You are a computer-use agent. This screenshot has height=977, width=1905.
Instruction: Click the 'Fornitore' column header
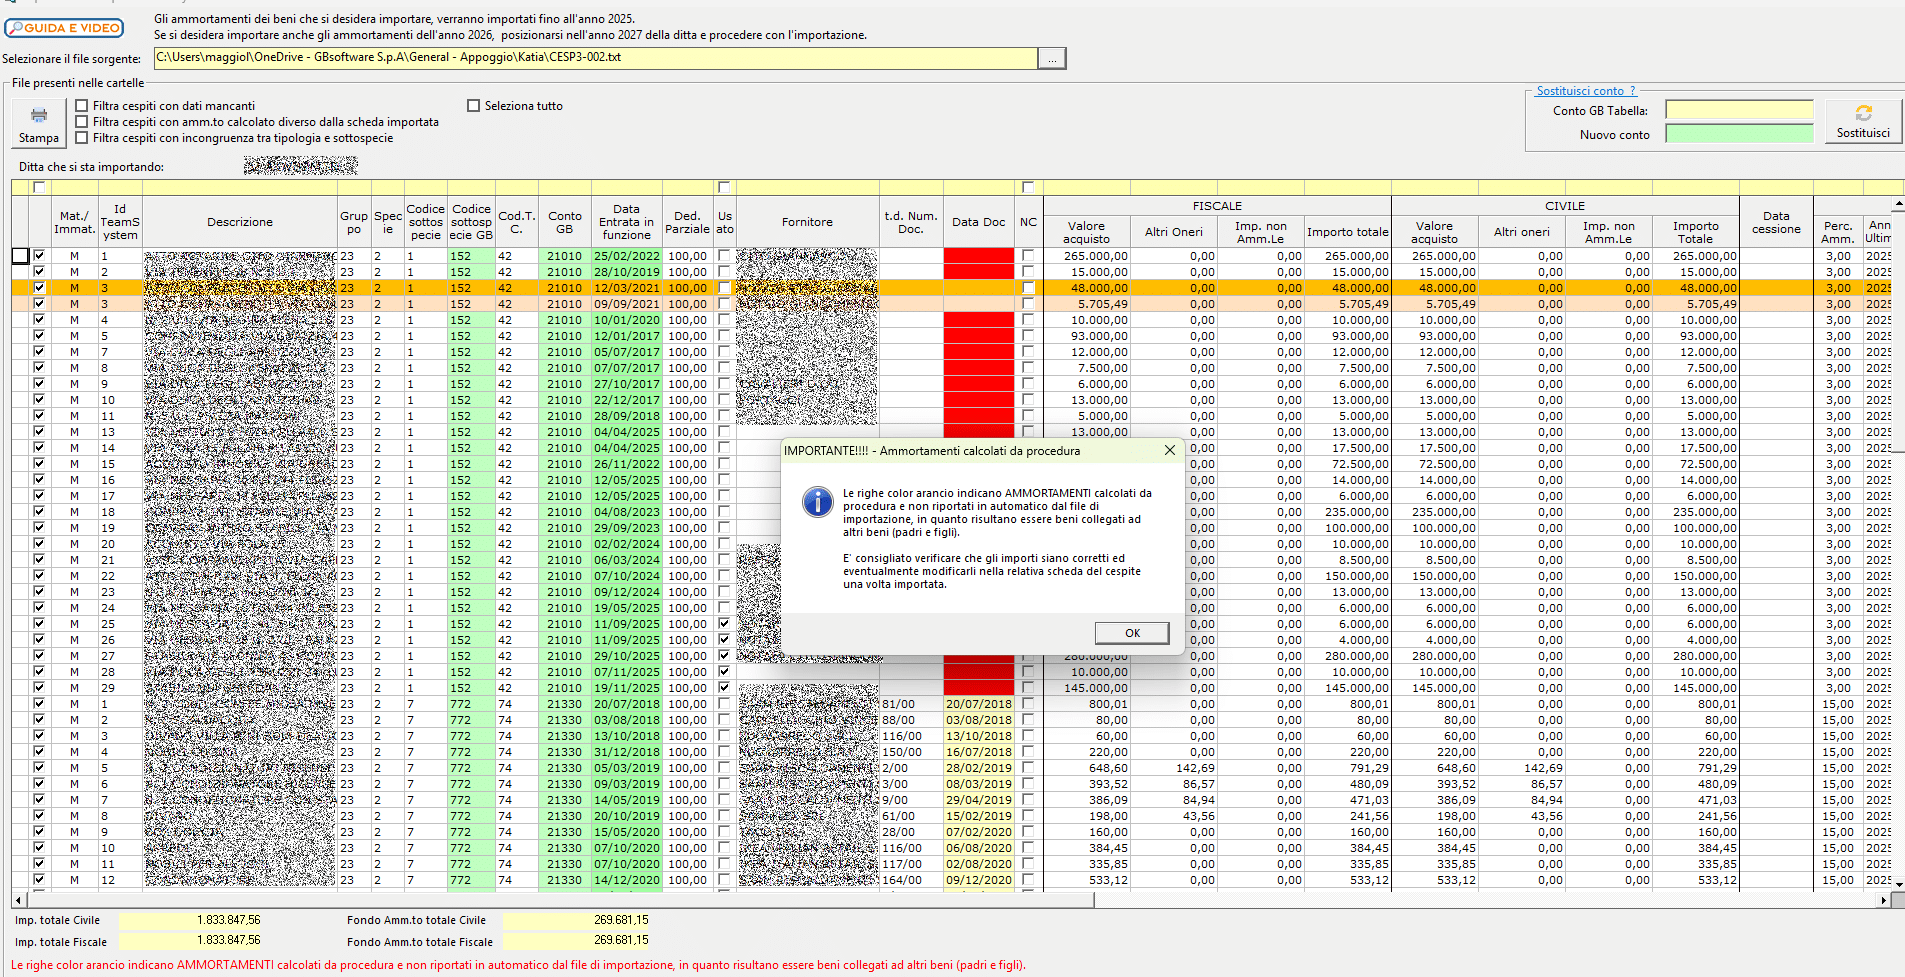click(807, 222)
